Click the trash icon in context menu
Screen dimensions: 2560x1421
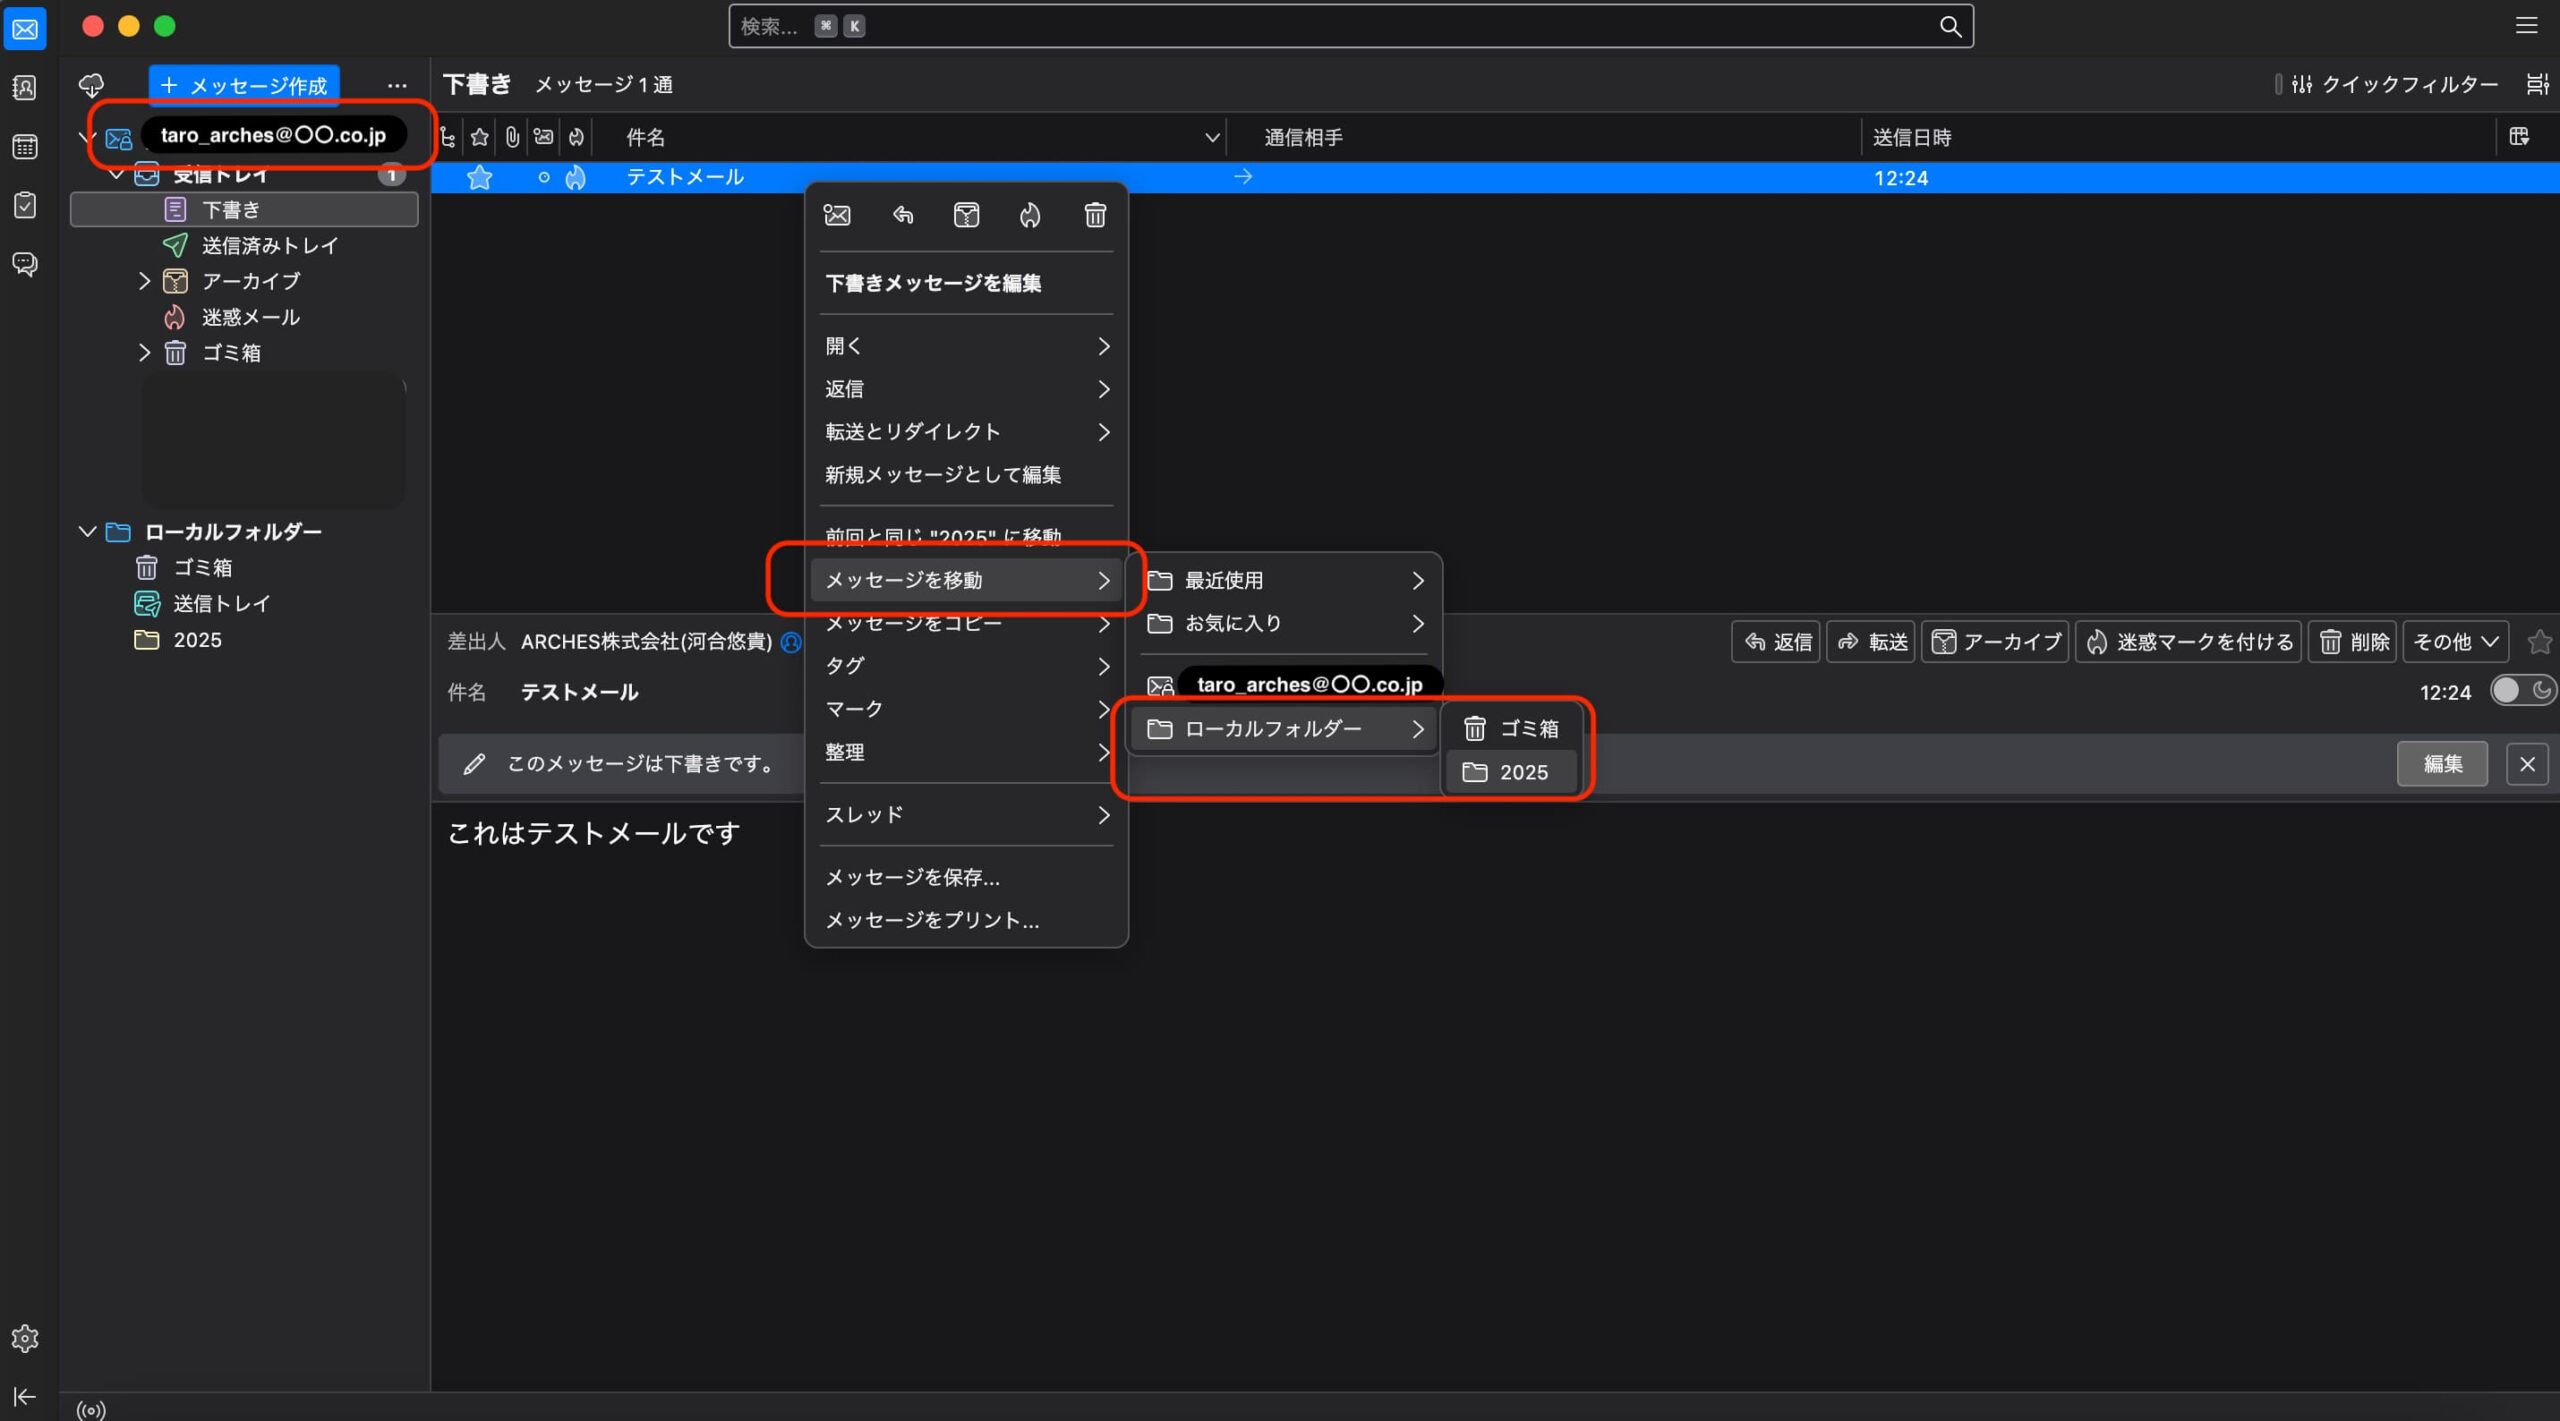point(1095,215)
